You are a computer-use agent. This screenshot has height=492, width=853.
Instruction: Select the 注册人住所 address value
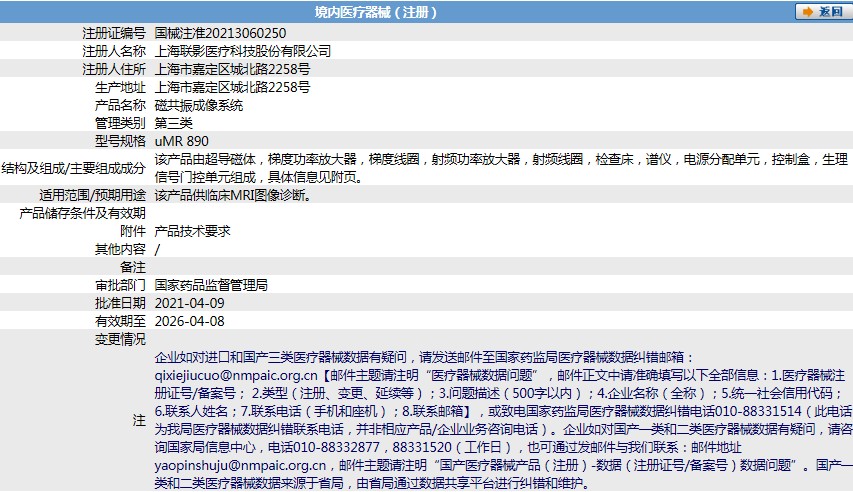click(232, 69)
